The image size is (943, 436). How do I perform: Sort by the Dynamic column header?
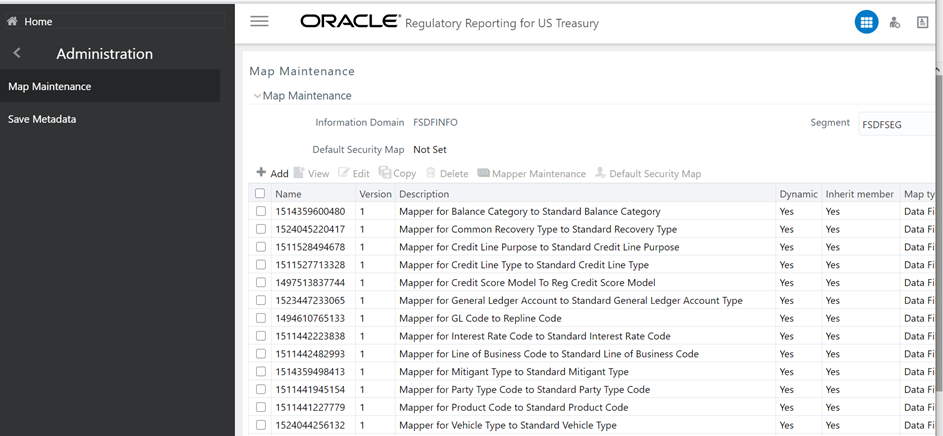799,194
